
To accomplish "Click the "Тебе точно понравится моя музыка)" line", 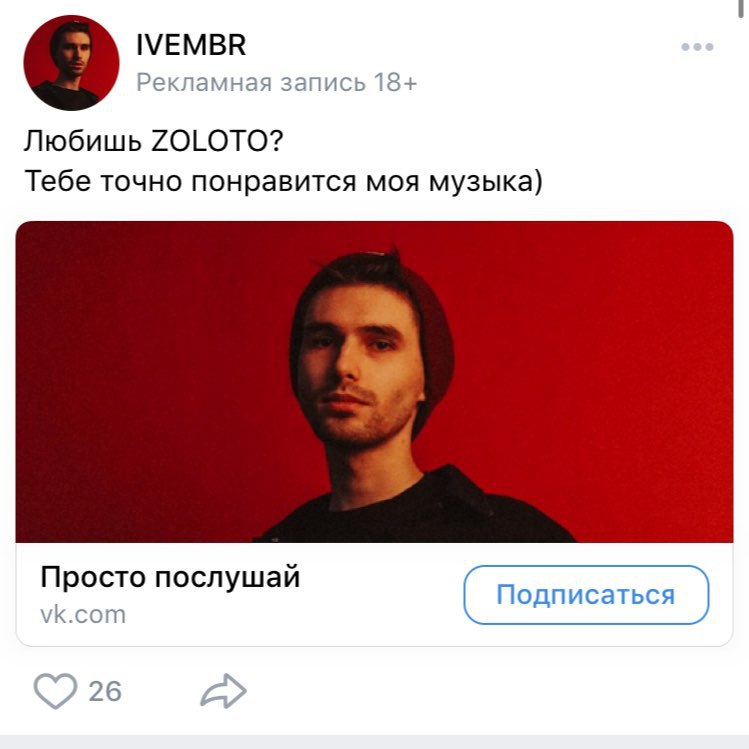I will click(283, 182).
